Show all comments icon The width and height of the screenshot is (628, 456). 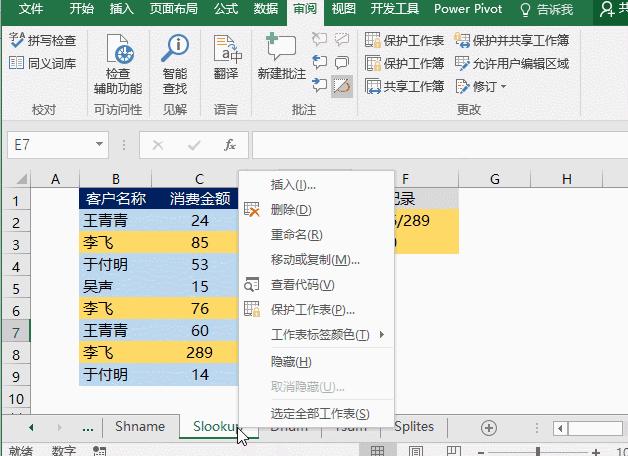(342, 62)
